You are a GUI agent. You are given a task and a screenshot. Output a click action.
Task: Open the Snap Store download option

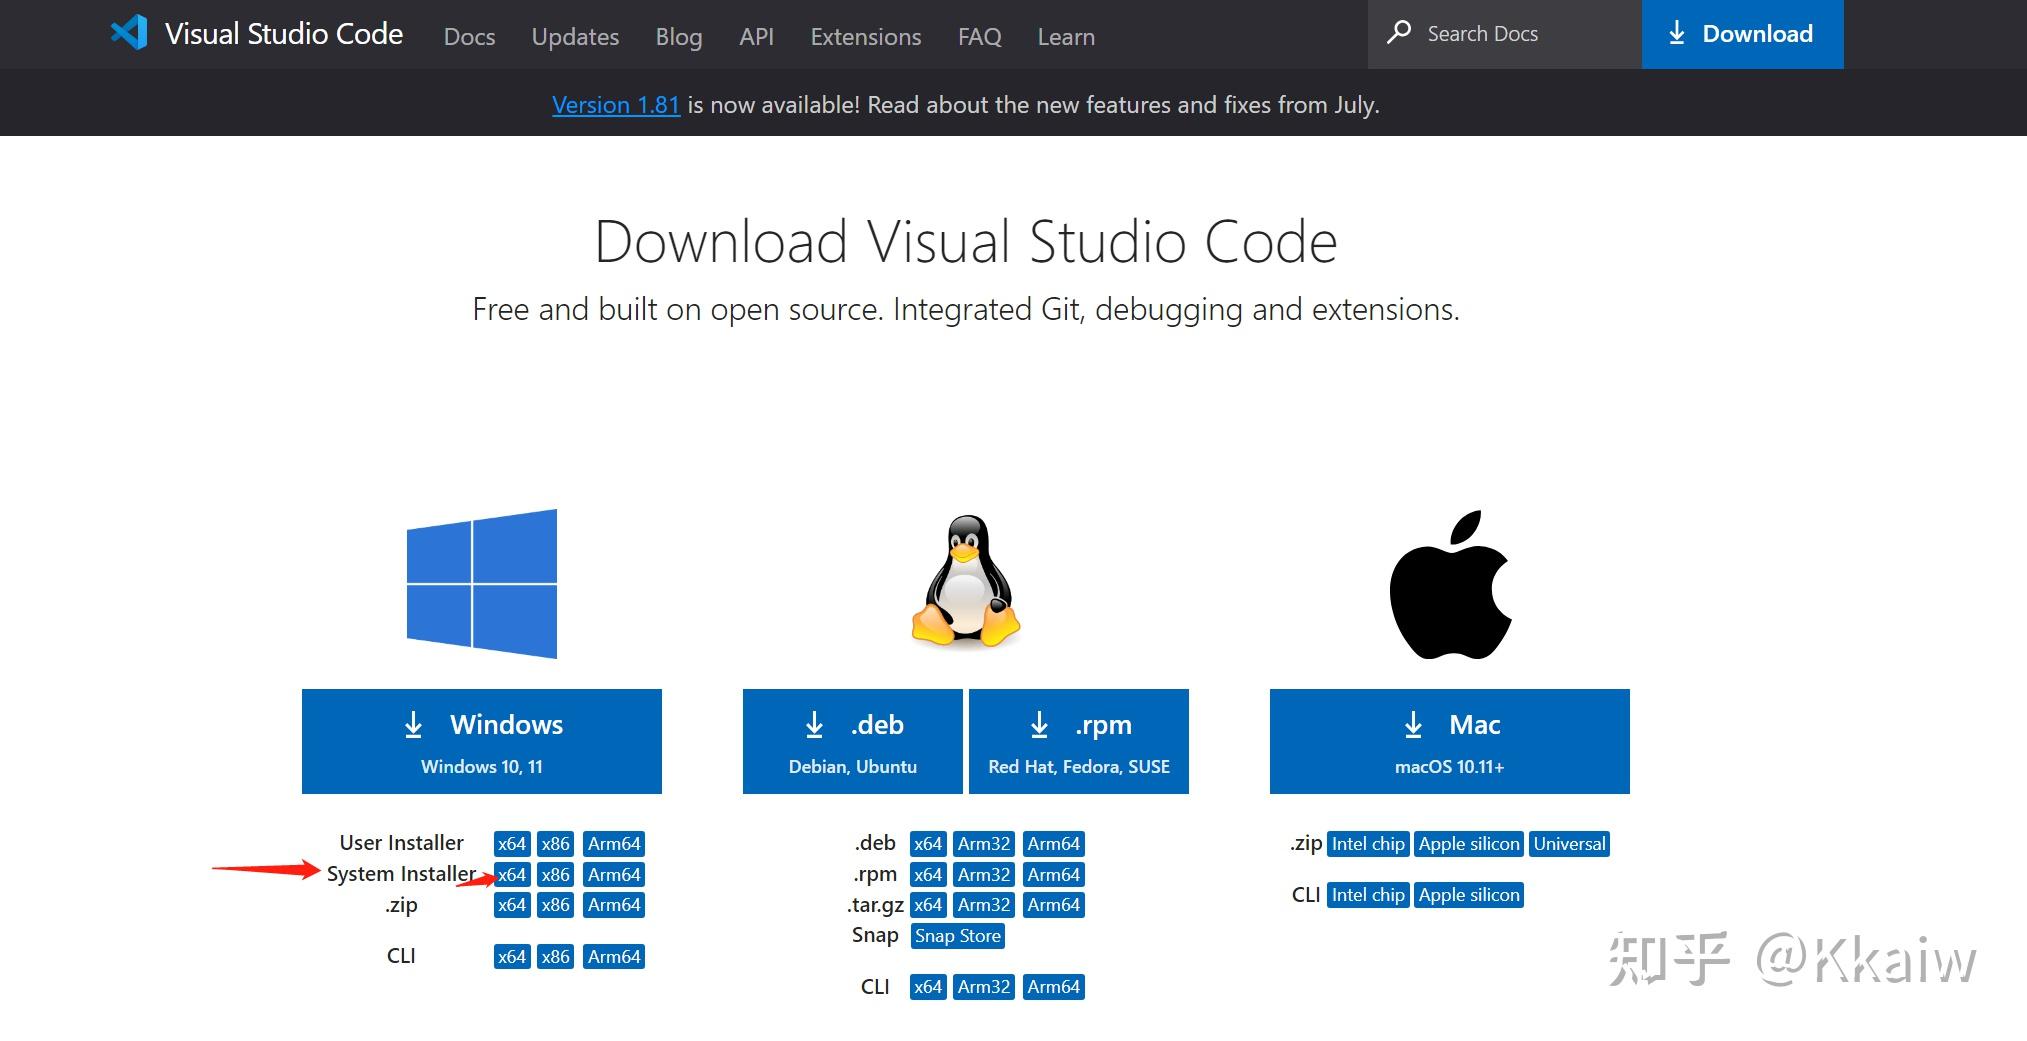tap(957, 936)
